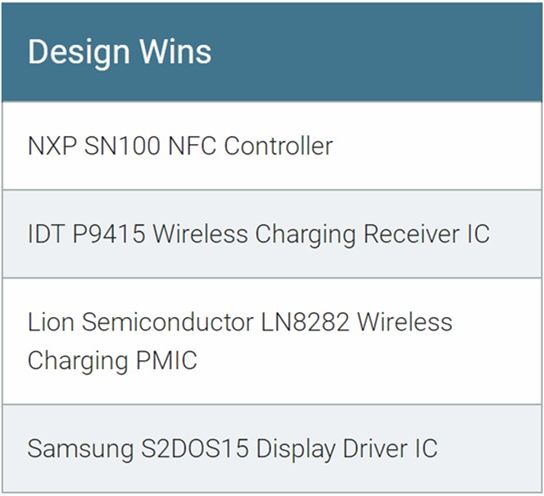Screen dimensions: 544x496
Task: Select the Lion Semiconductor LN8282 row
Action: point(272,341)
